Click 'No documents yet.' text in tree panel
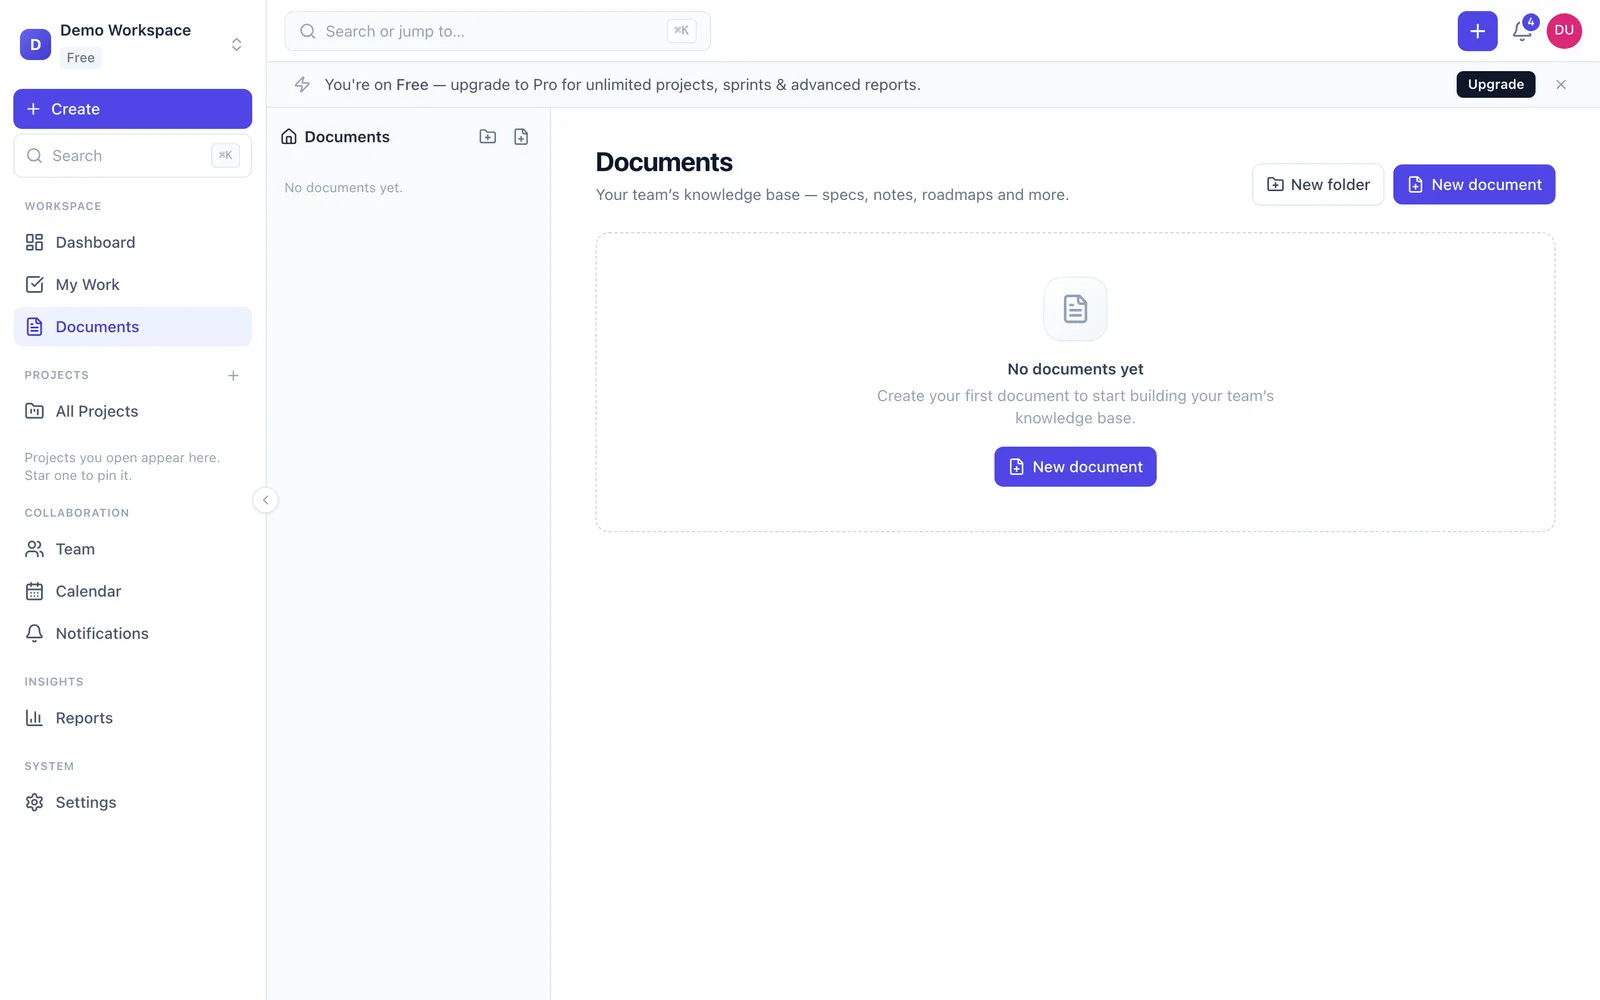 point(343,188)
